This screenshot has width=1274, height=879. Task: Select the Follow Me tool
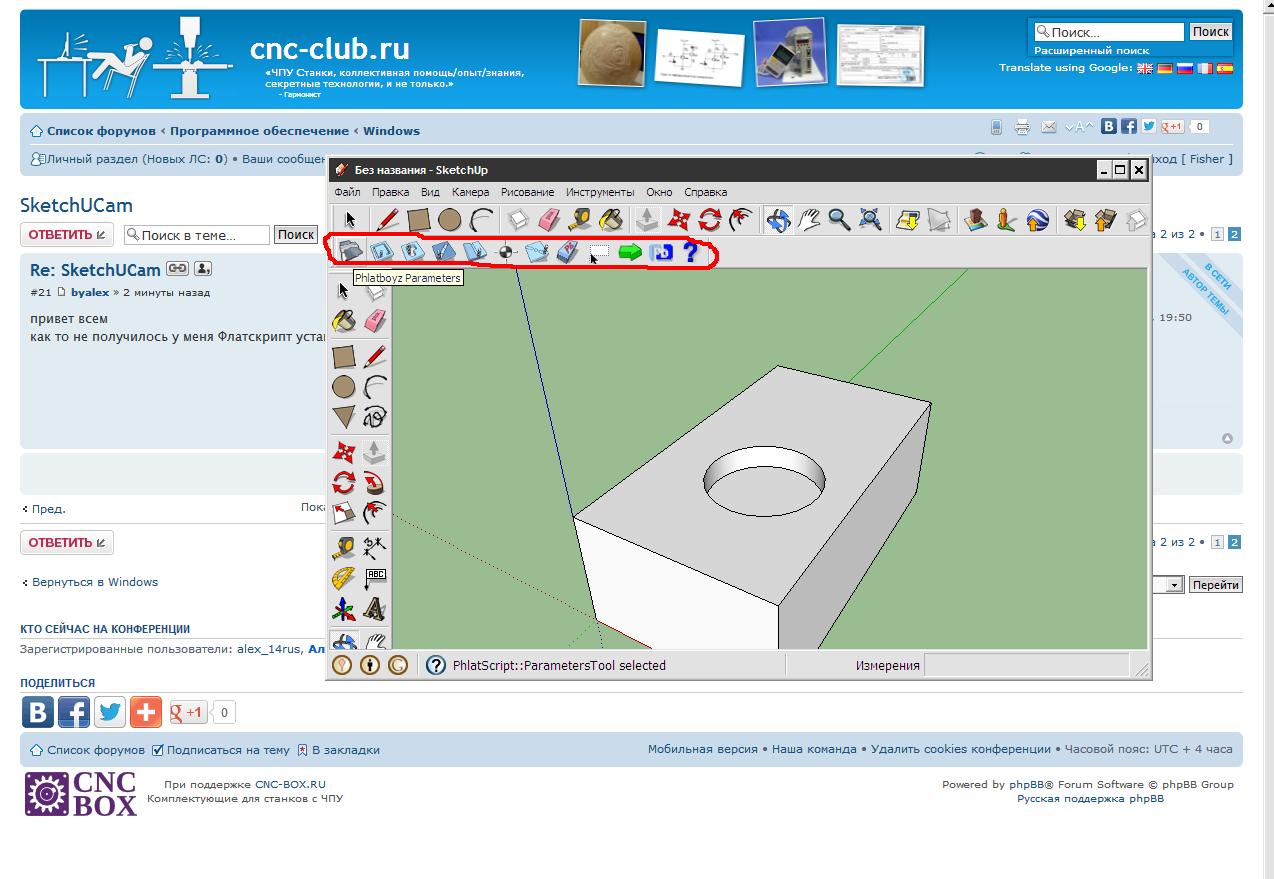coord(375,484)
